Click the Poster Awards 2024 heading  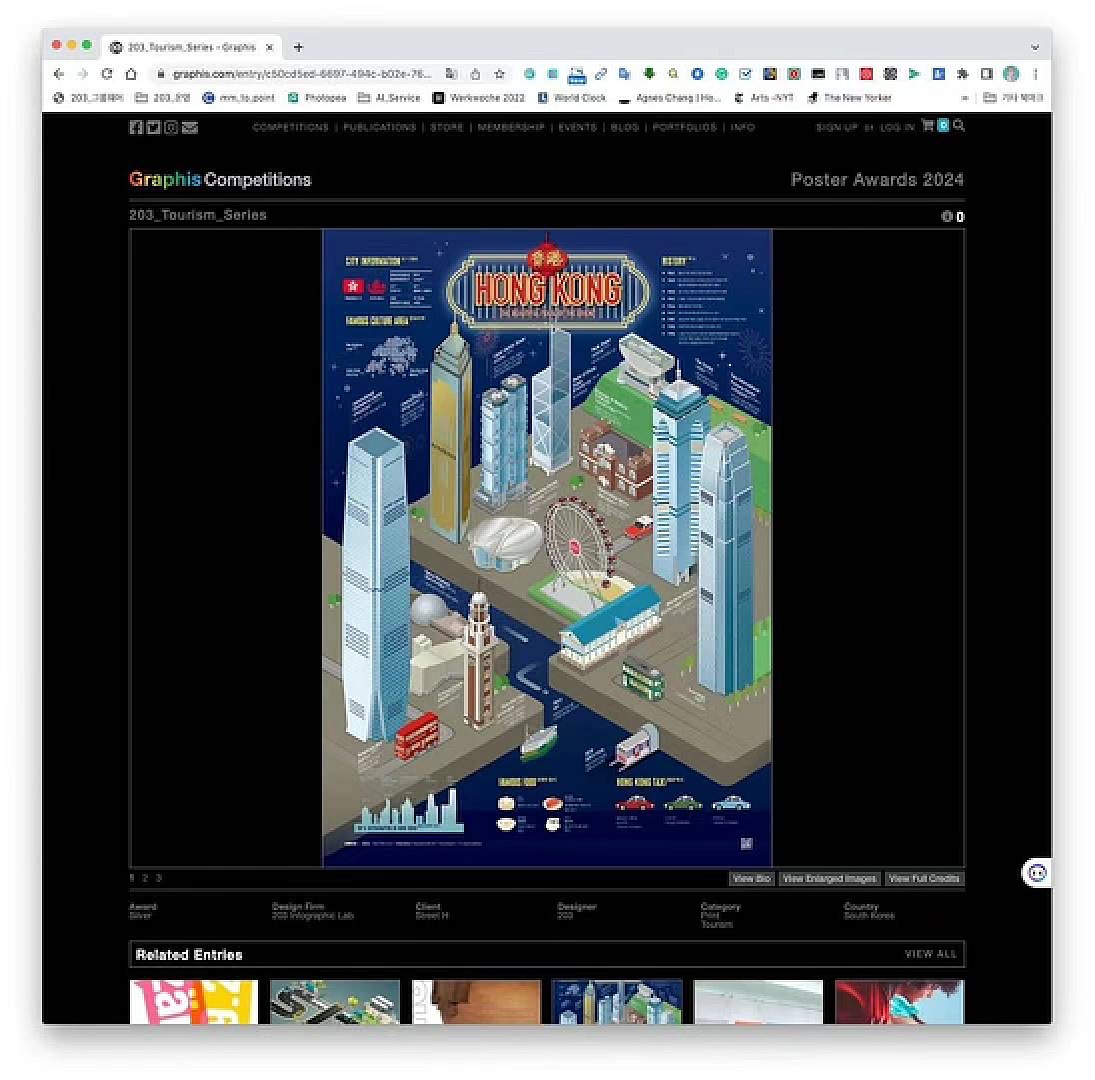876,179
